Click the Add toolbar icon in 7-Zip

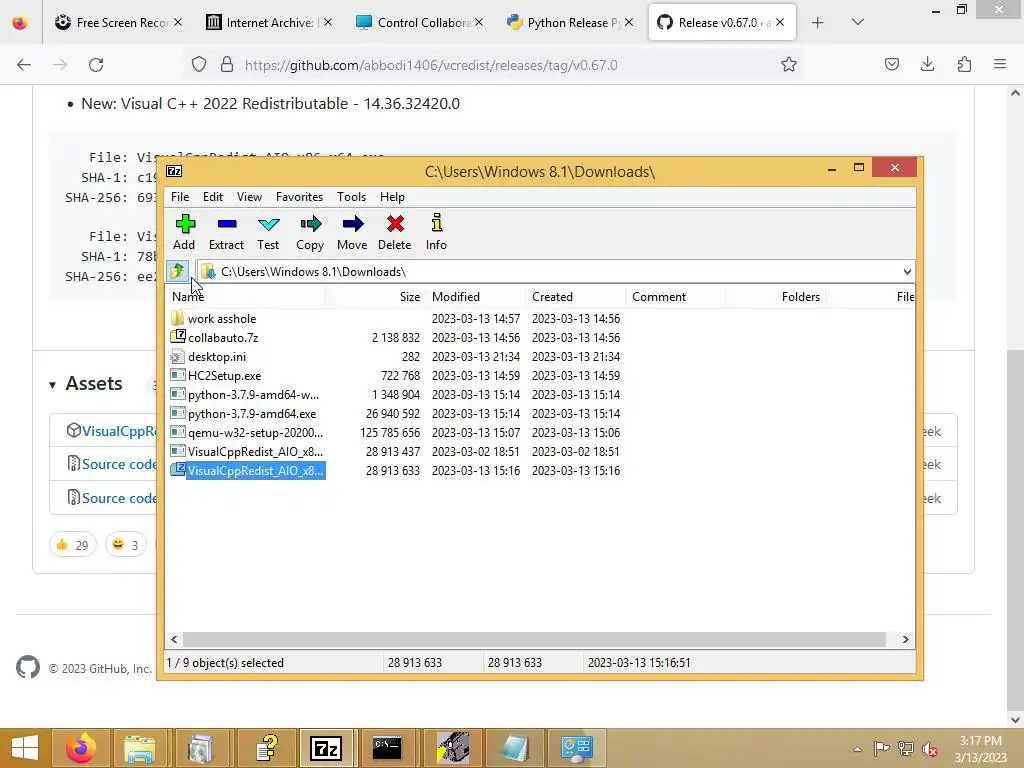pyautogui.click(x=185, y=232)
